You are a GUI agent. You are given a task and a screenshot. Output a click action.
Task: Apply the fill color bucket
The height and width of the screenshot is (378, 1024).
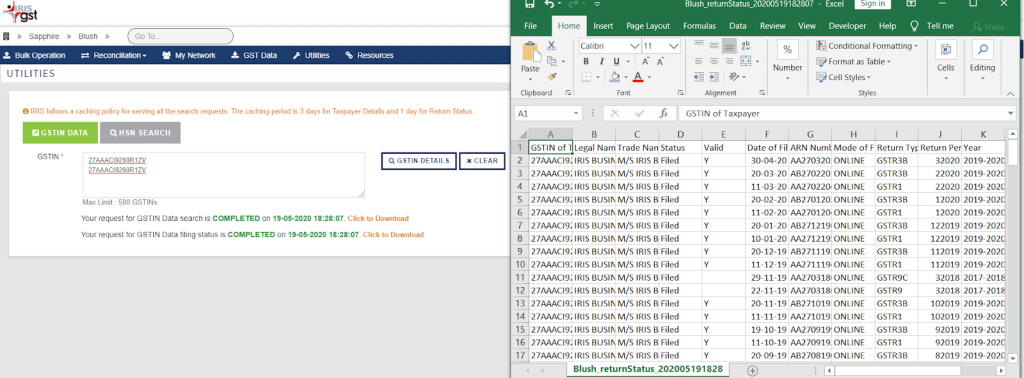pos(614,77)
